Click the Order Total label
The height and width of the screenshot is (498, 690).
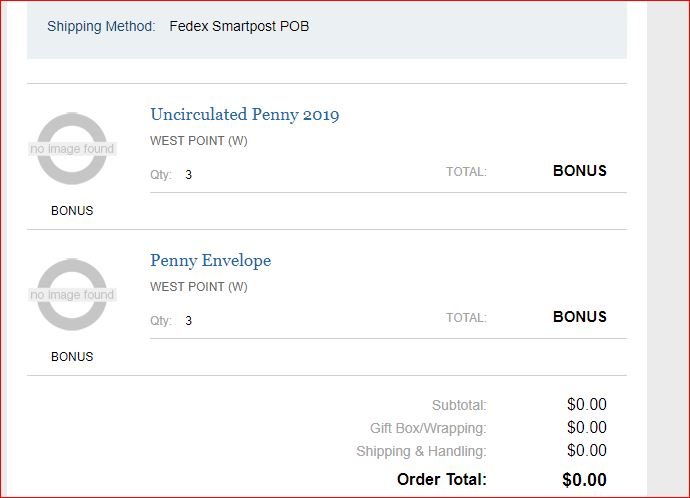pos(441,480)
